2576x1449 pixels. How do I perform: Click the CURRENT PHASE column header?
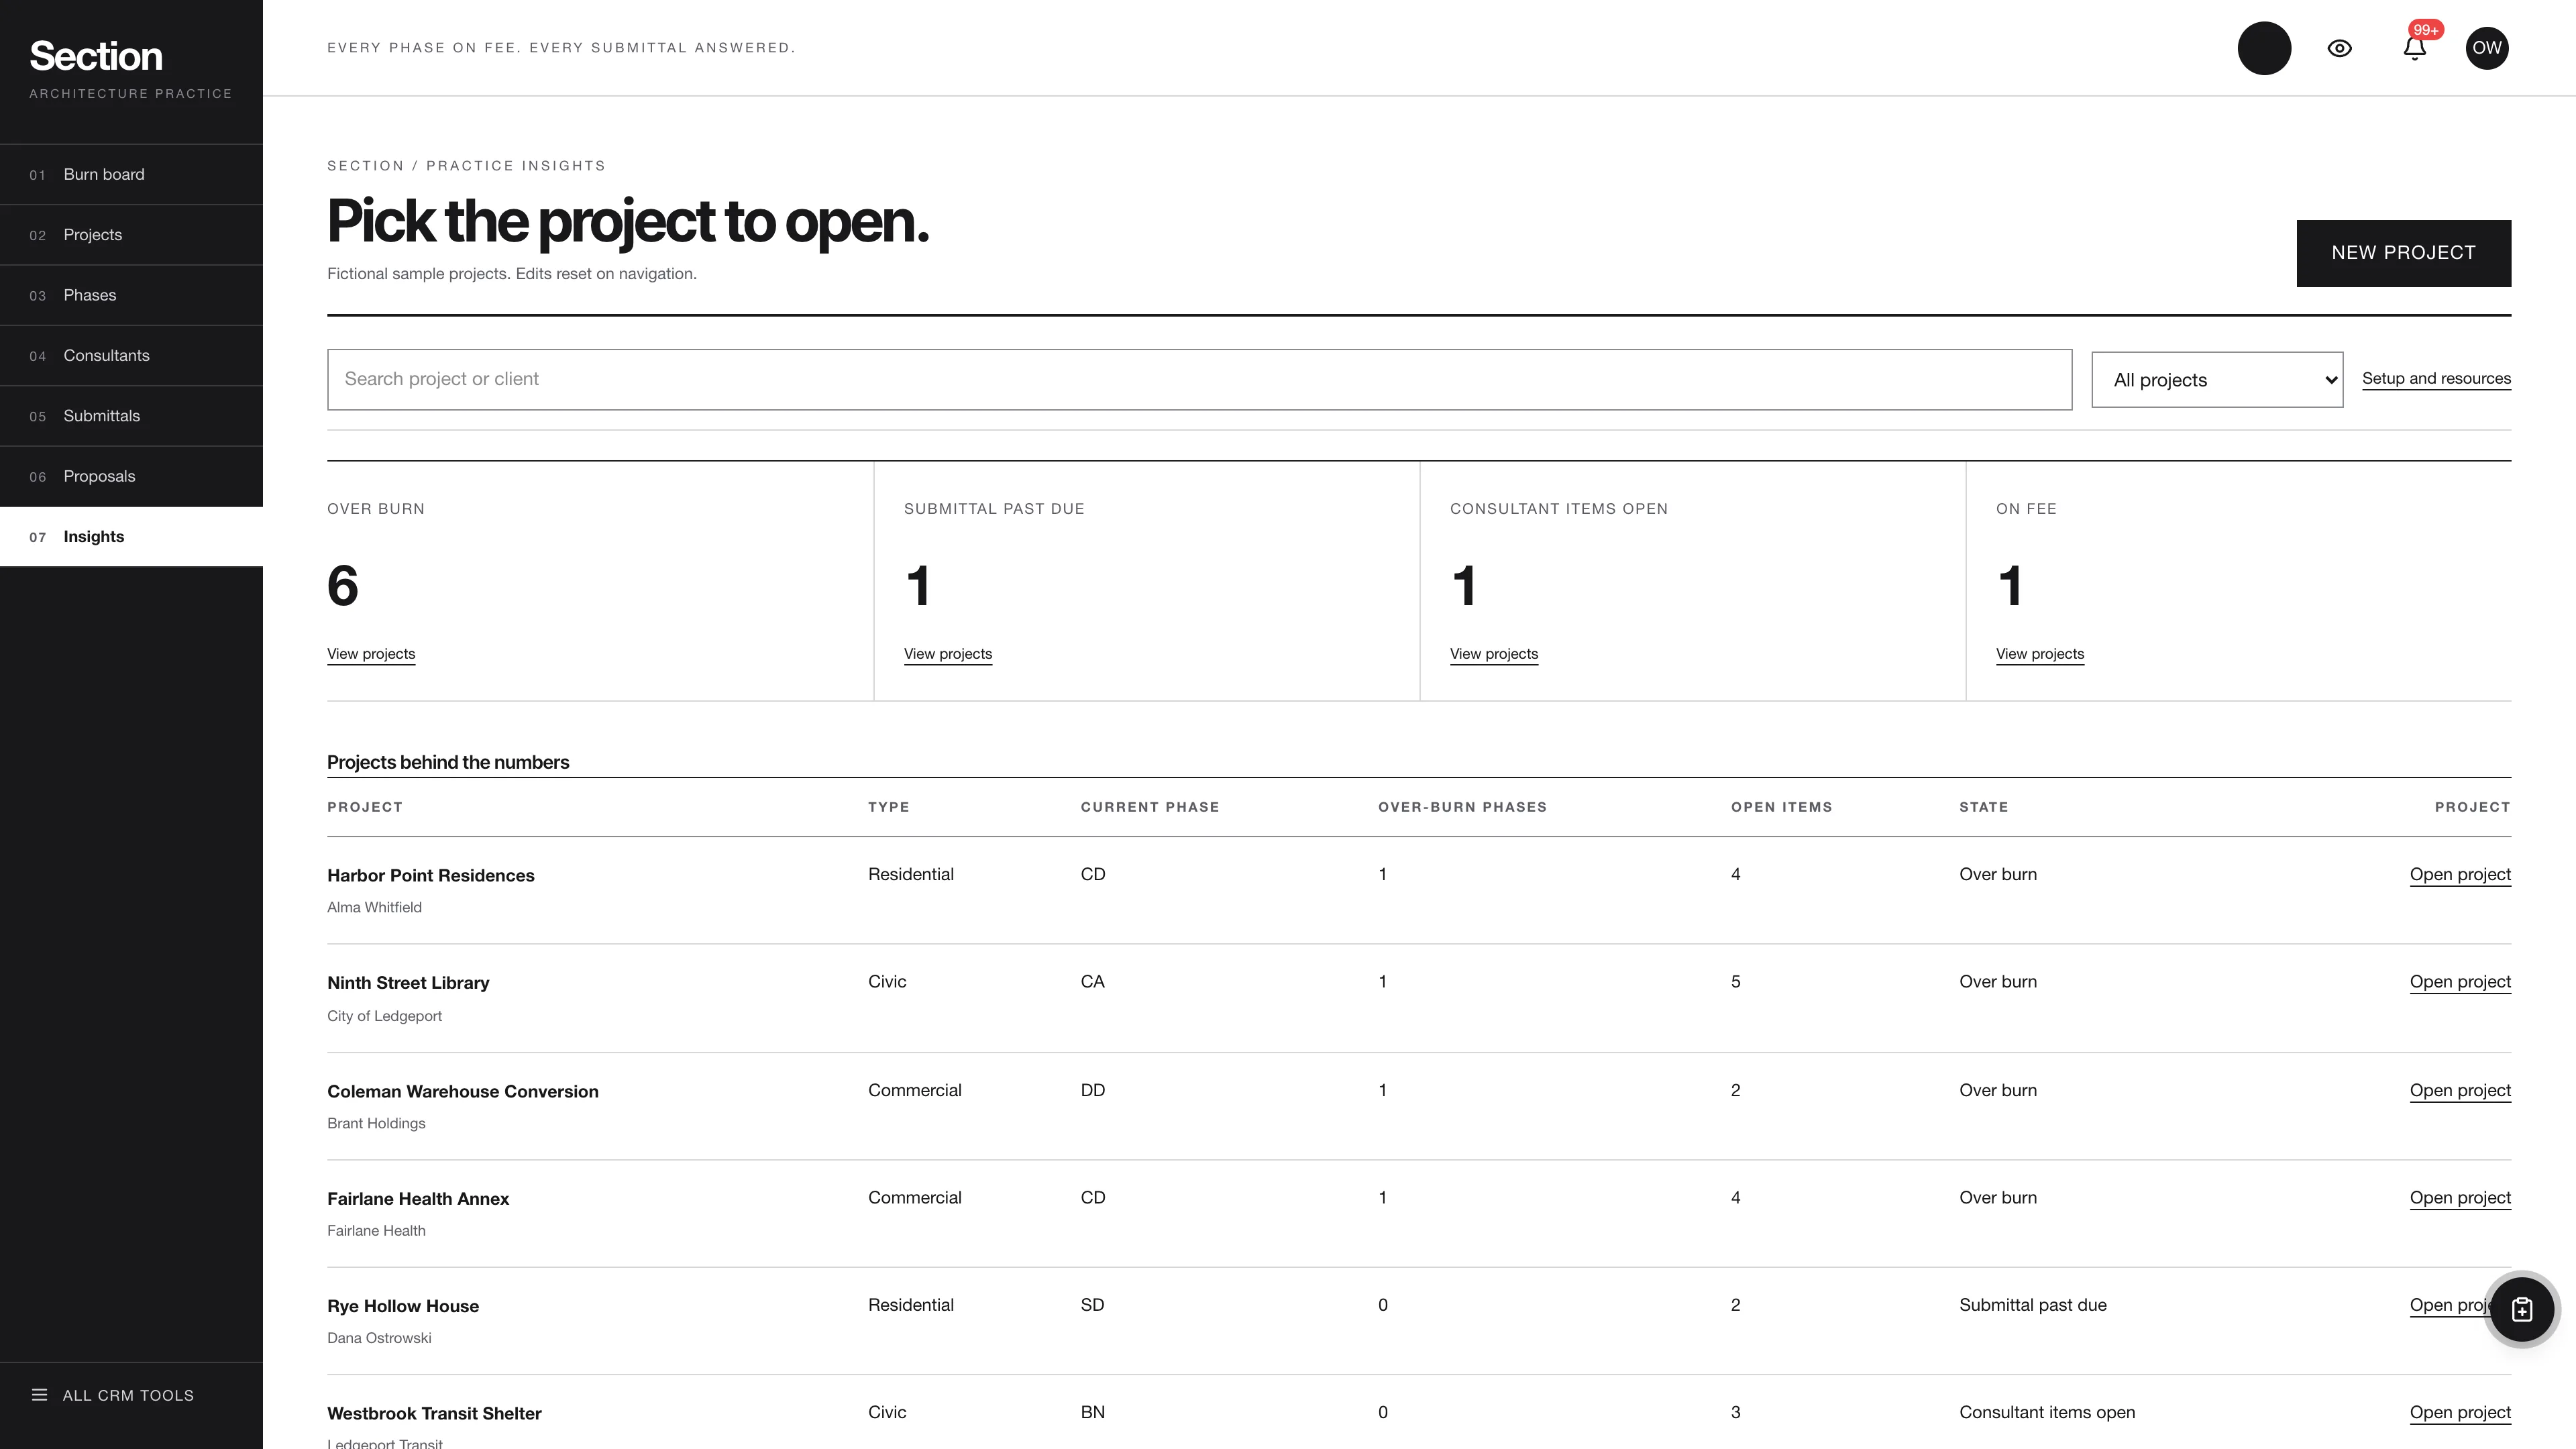[x=1150, y=807]
